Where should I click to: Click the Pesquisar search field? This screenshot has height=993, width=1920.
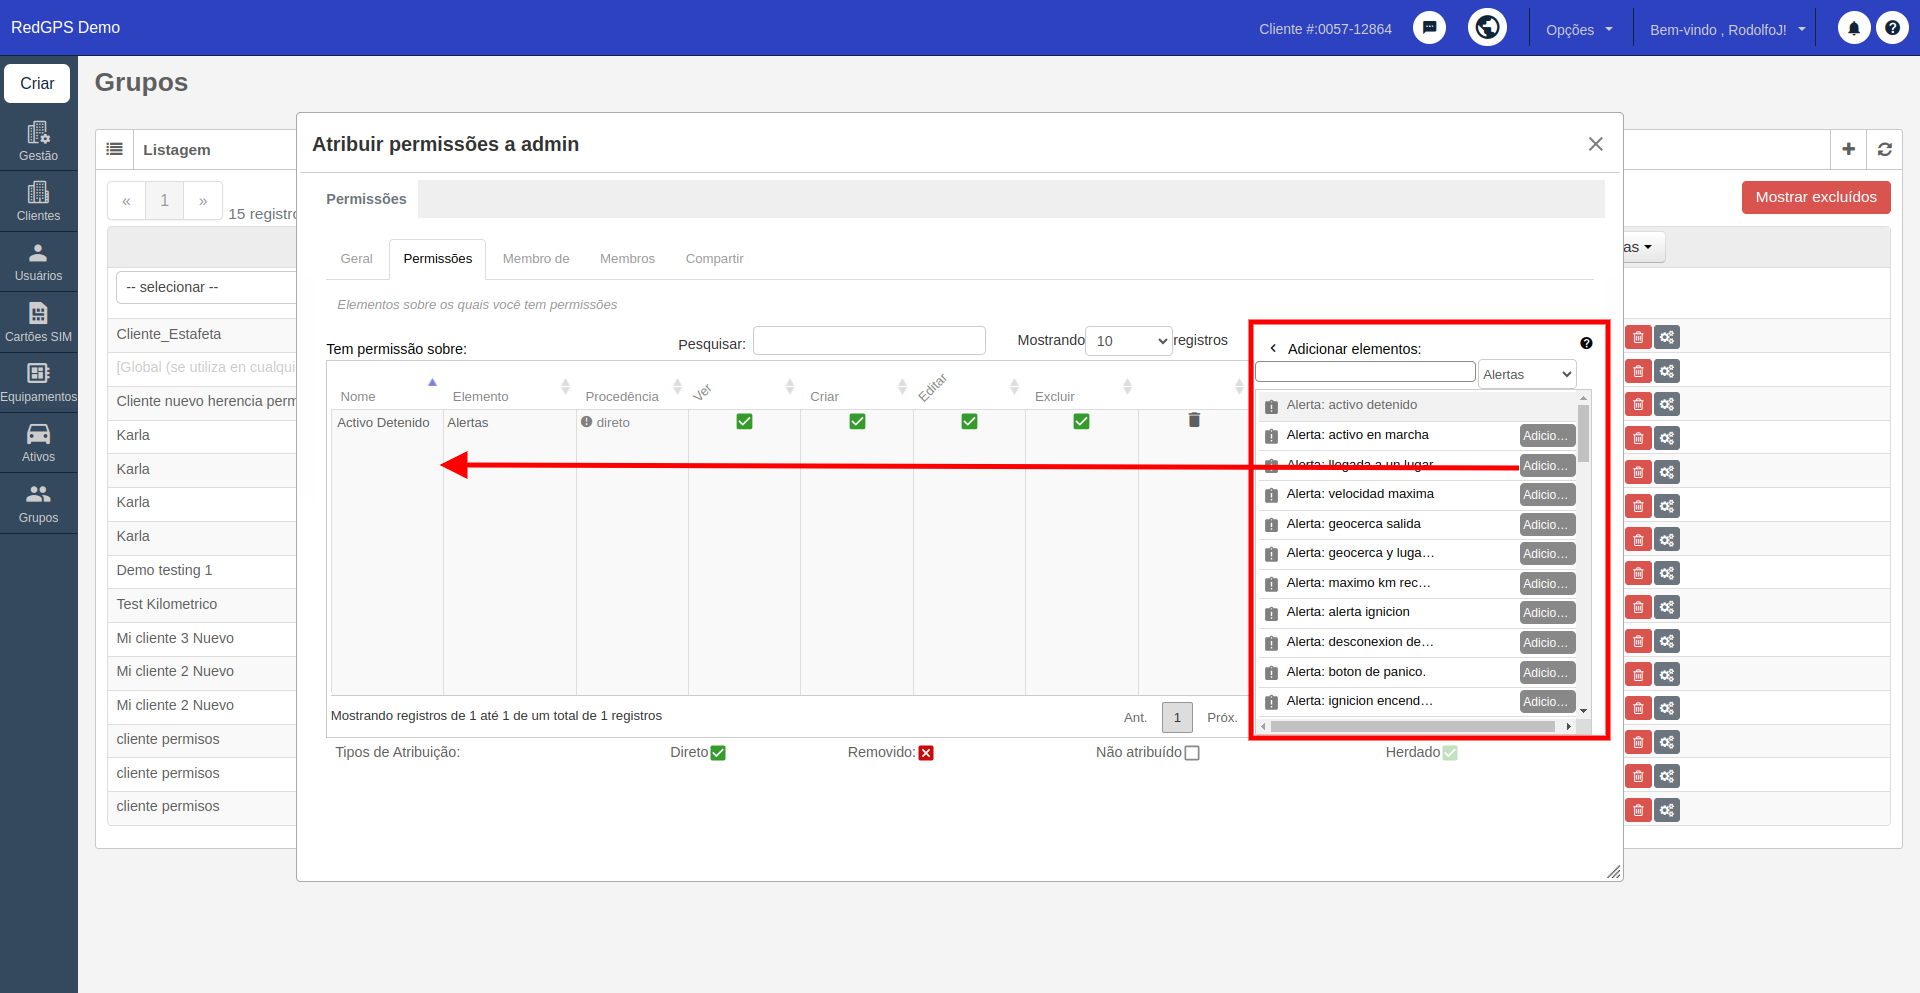[x=869, y=341]
